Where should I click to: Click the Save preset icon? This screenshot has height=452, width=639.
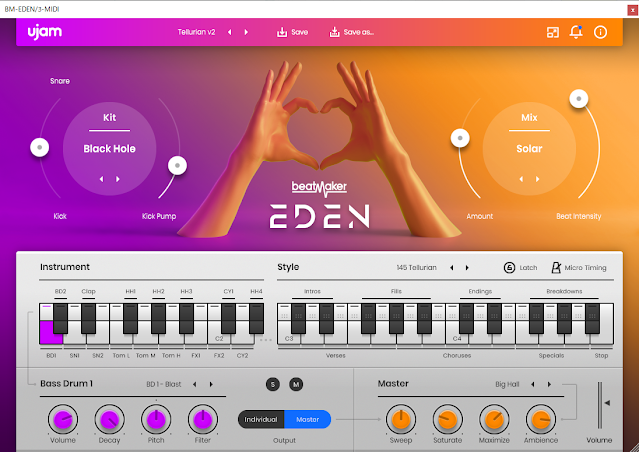[282, 32]
